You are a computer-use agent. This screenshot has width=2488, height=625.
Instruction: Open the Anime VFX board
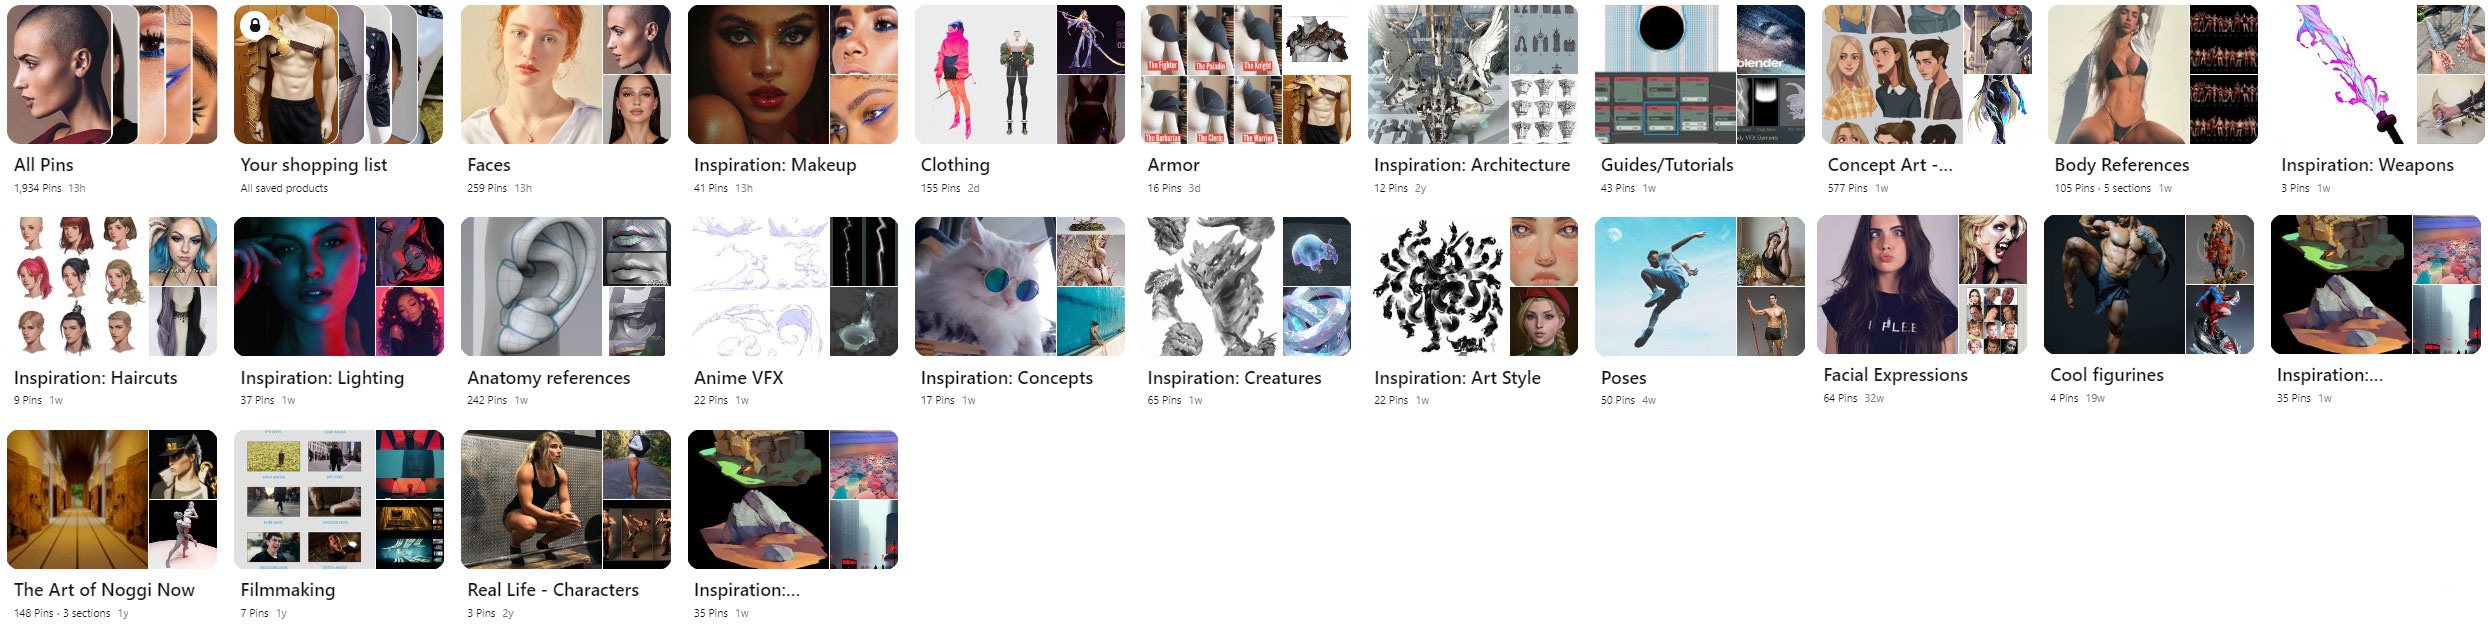(x=793, y=286)
